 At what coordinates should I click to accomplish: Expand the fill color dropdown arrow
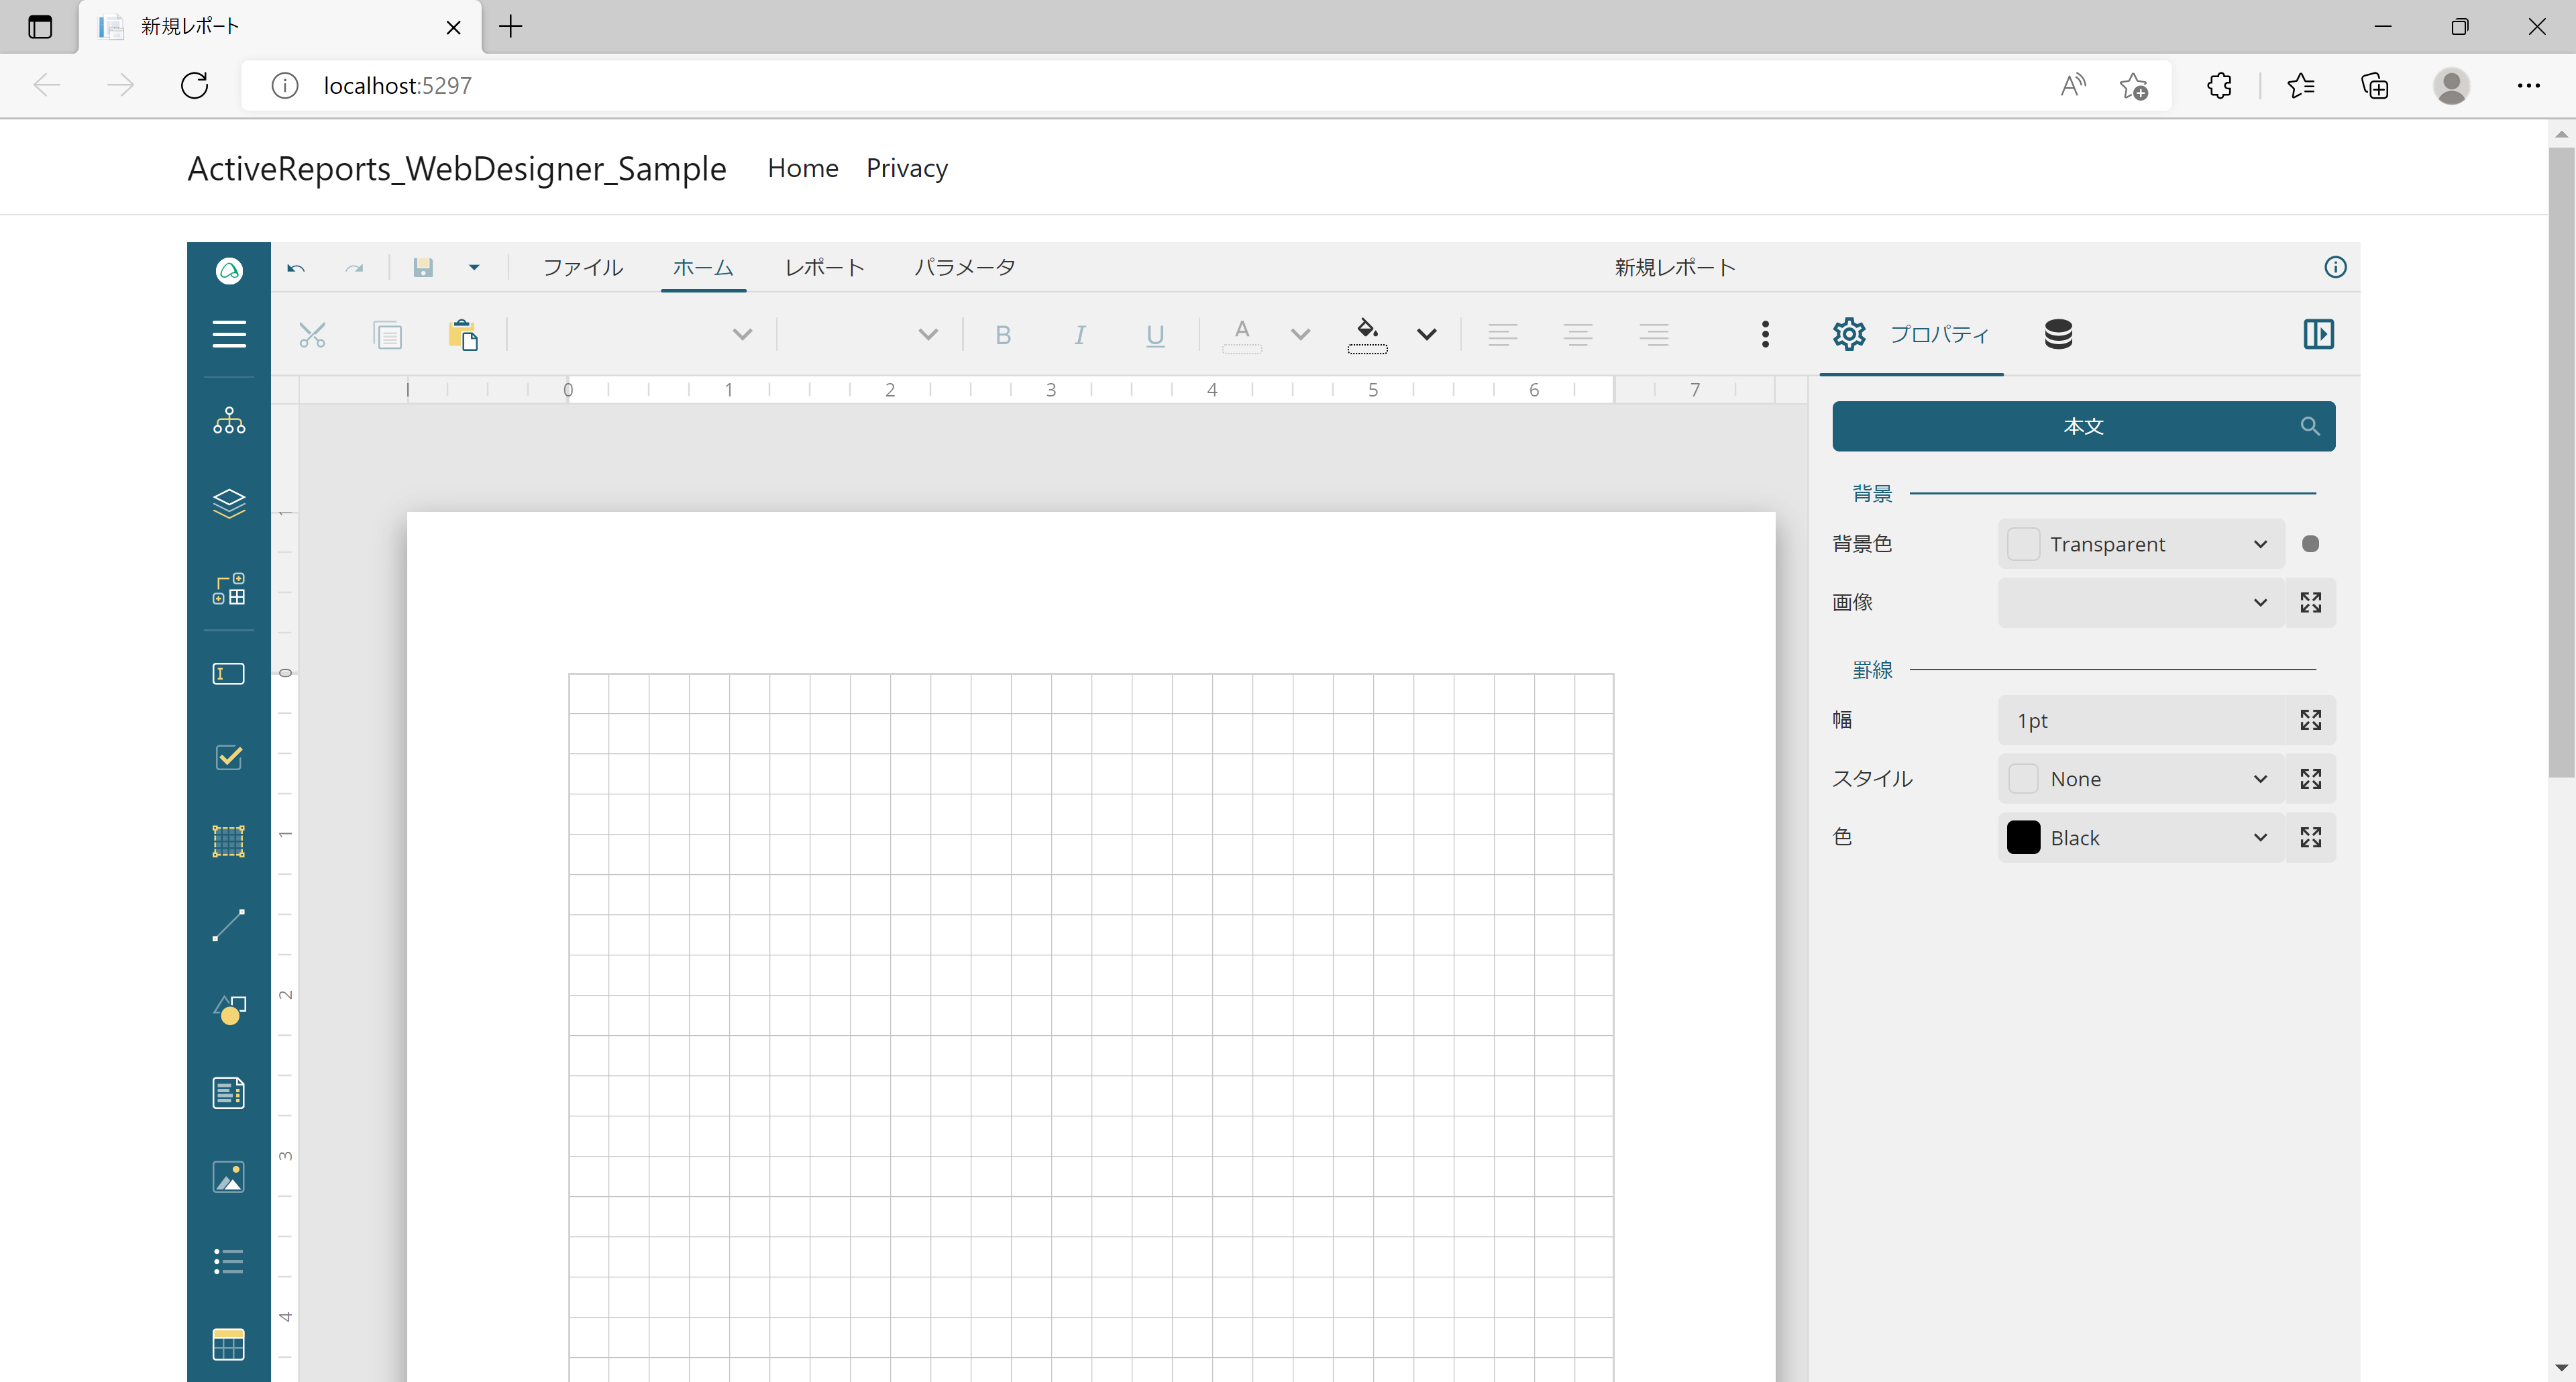coord(1427,334)
